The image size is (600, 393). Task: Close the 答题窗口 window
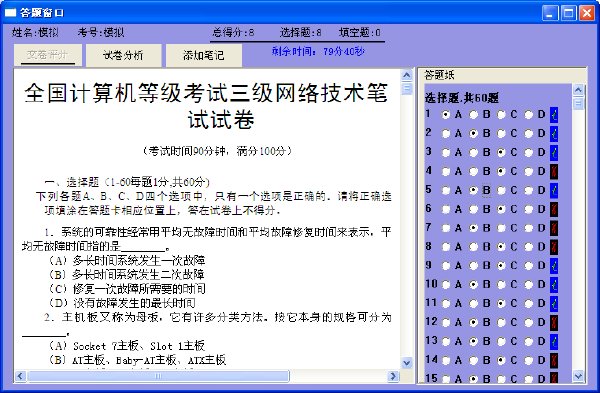point(587,13)
